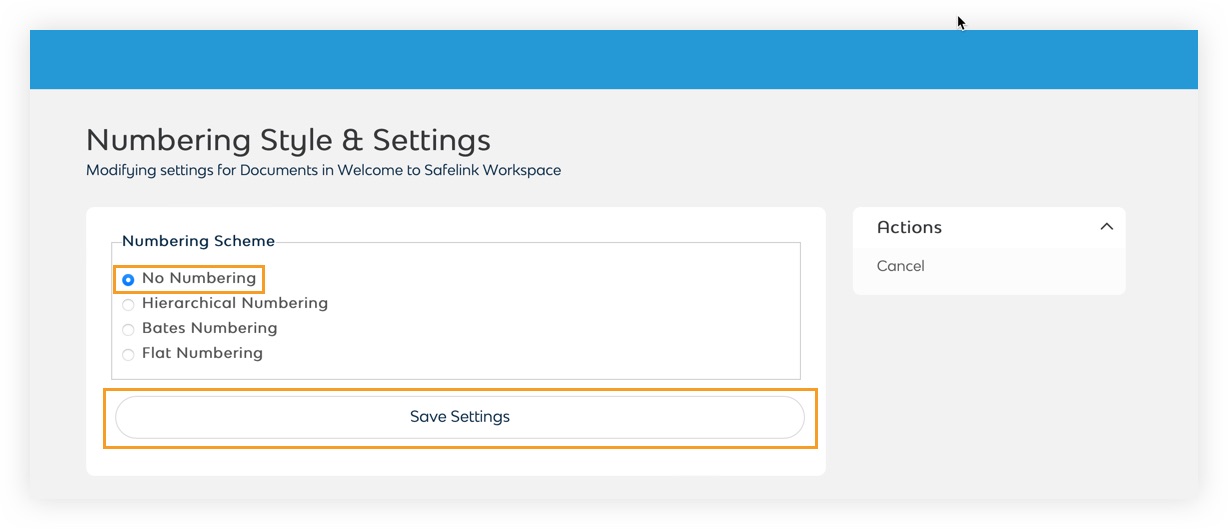
Task: Click the 'Hierarchical Numbering' label text
Action: (235, 303)
